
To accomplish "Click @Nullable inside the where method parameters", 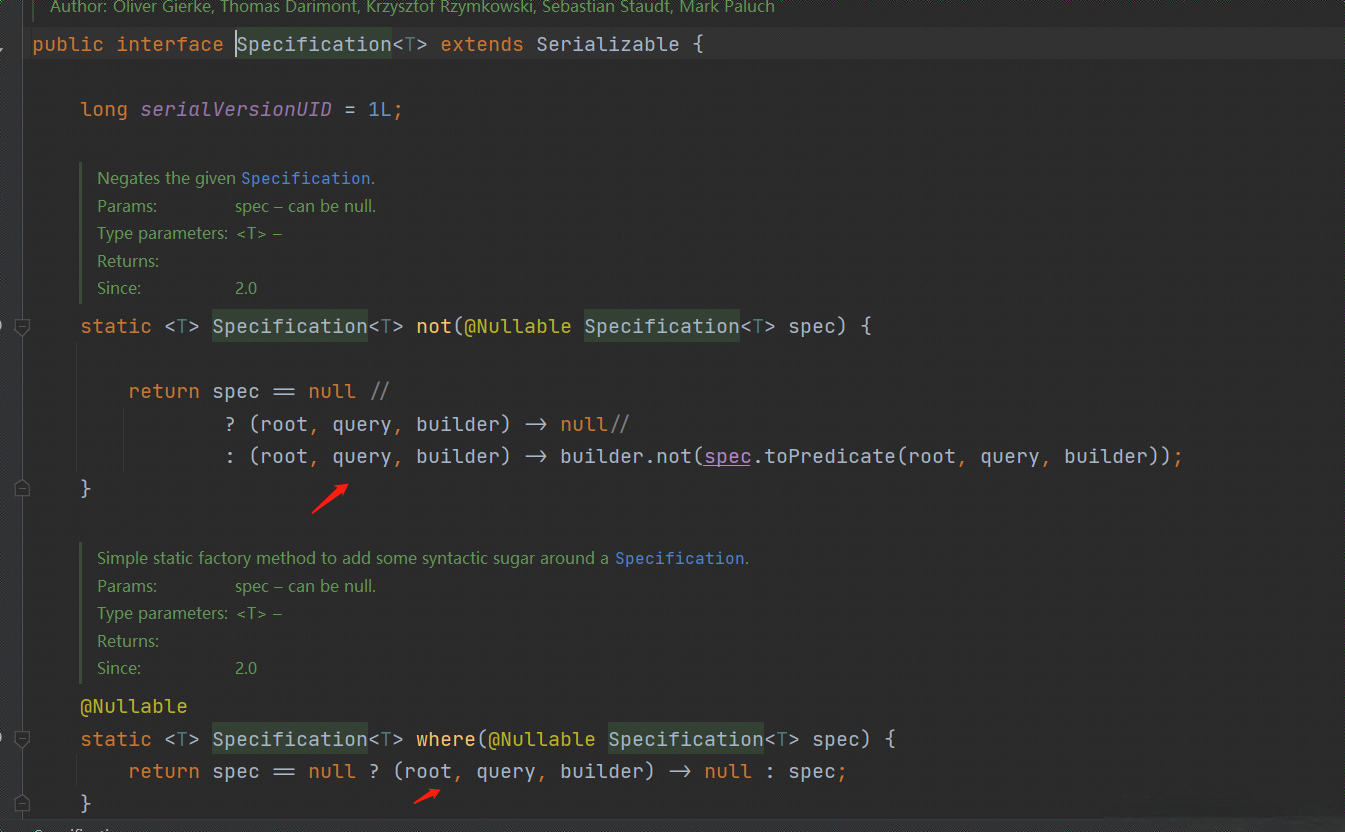I will 542,739.
